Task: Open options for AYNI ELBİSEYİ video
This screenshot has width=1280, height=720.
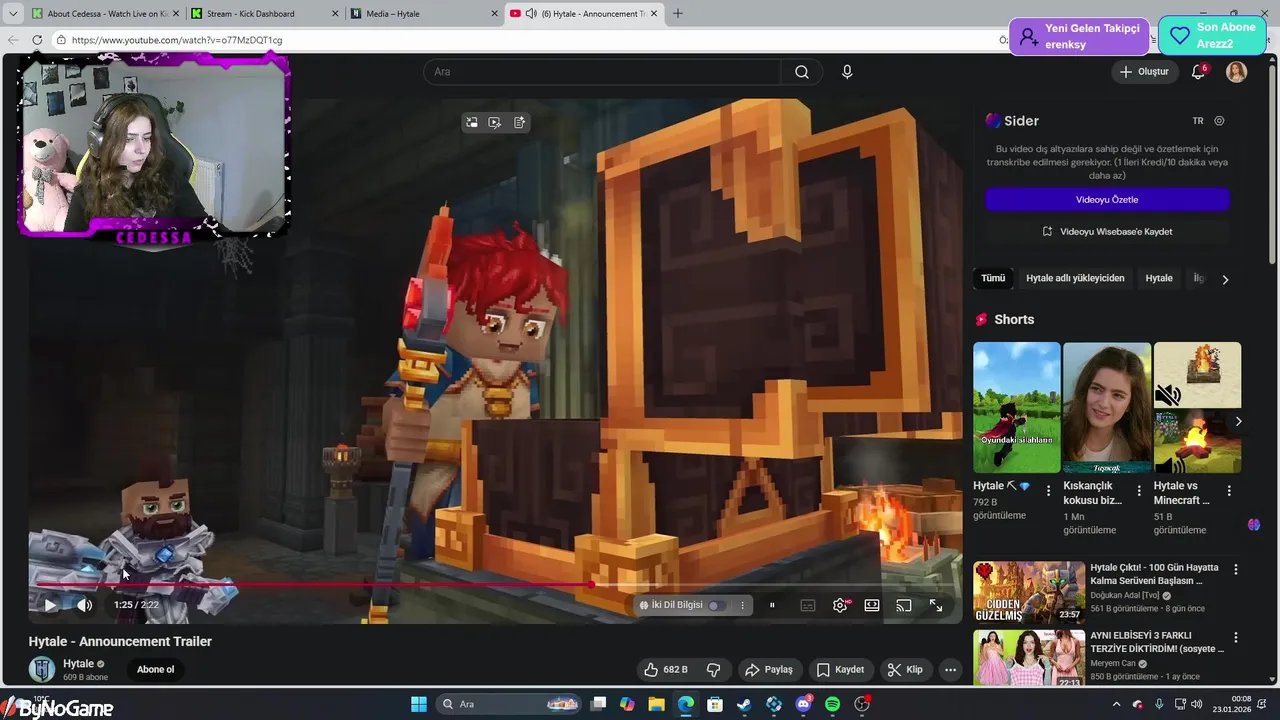Action: click(x=1235, y=637)
